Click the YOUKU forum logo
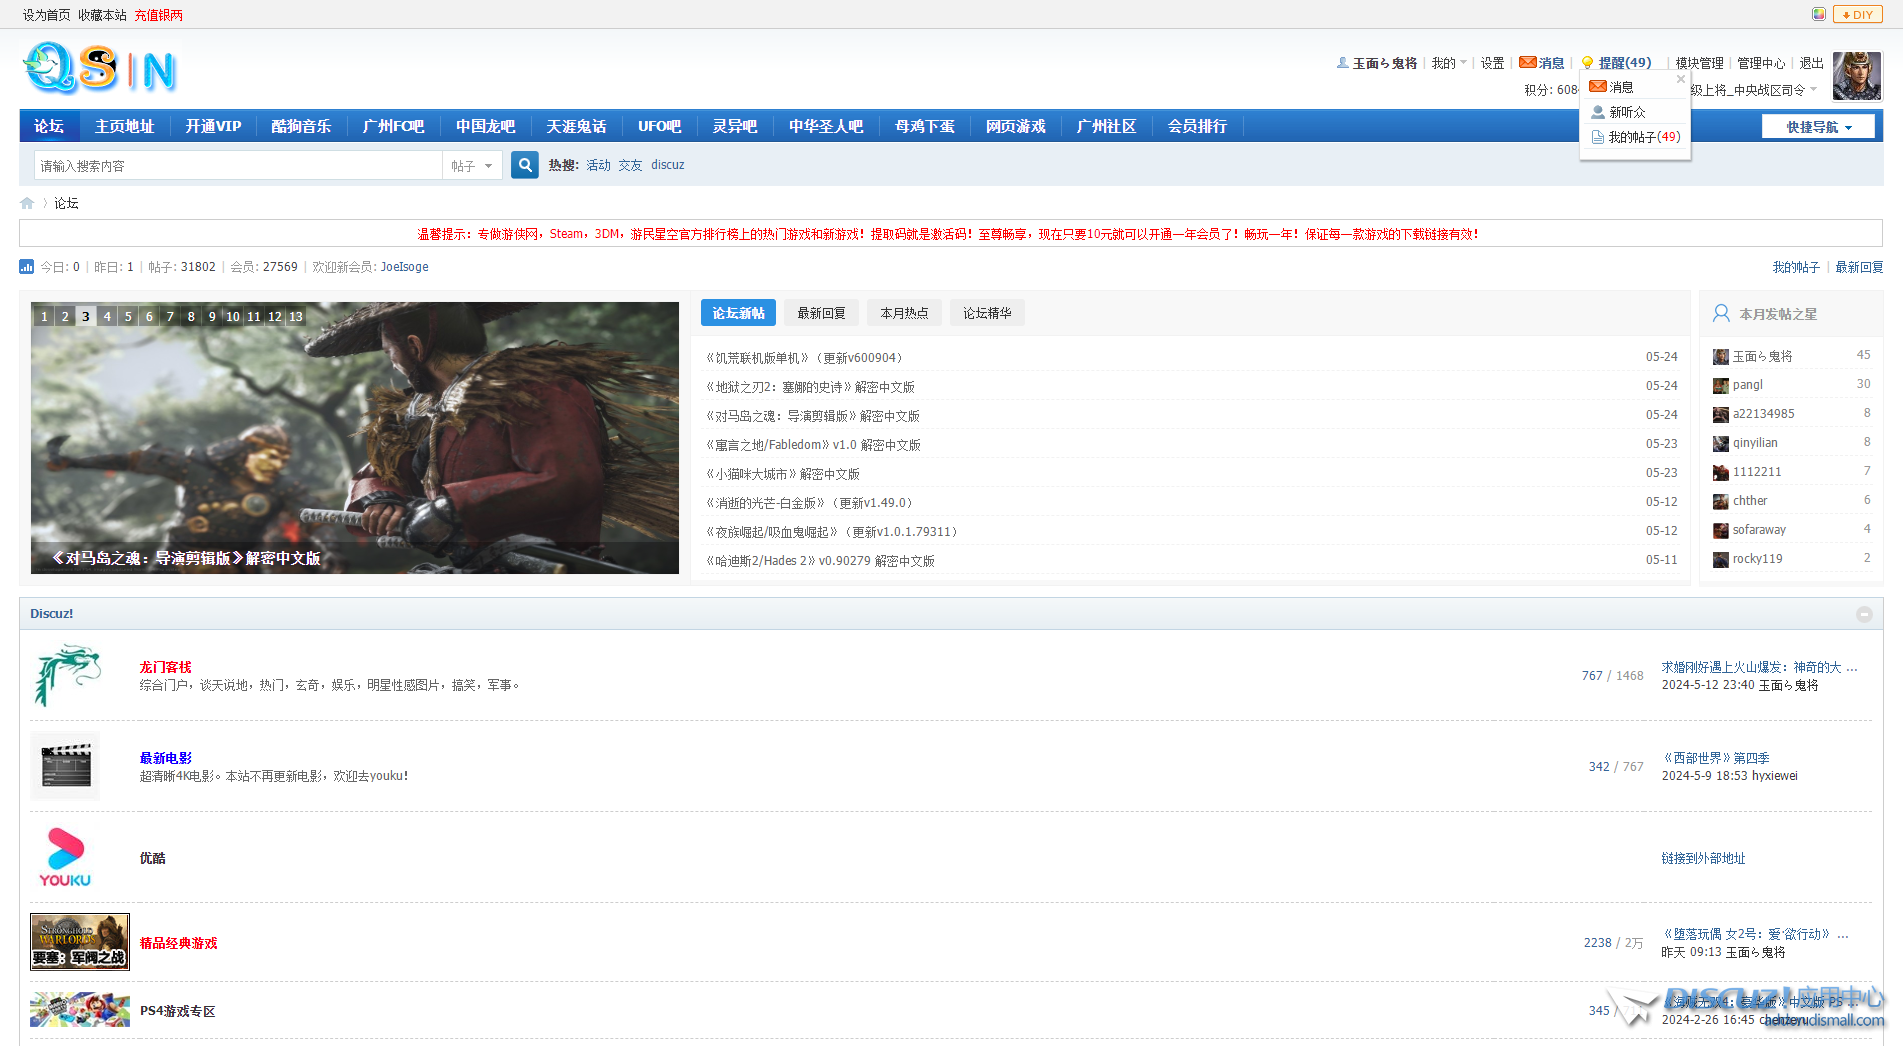Image resolution: width=1903 pixels, height=1046 pixels. [66, 857]
